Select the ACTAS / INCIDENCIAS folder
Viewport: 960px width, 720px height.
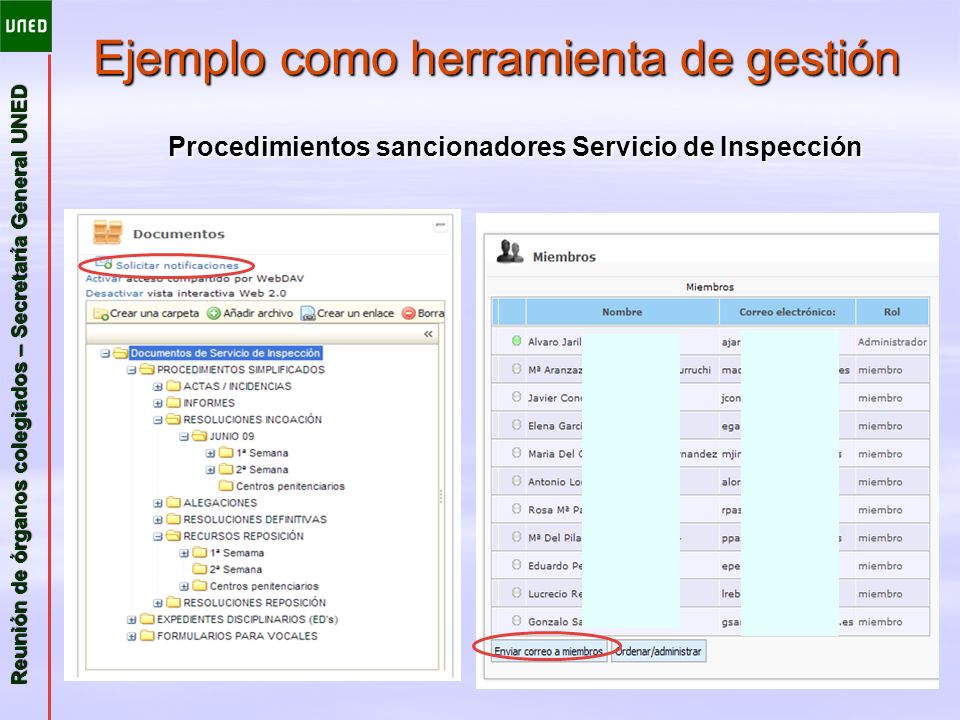tap(237, 386)
